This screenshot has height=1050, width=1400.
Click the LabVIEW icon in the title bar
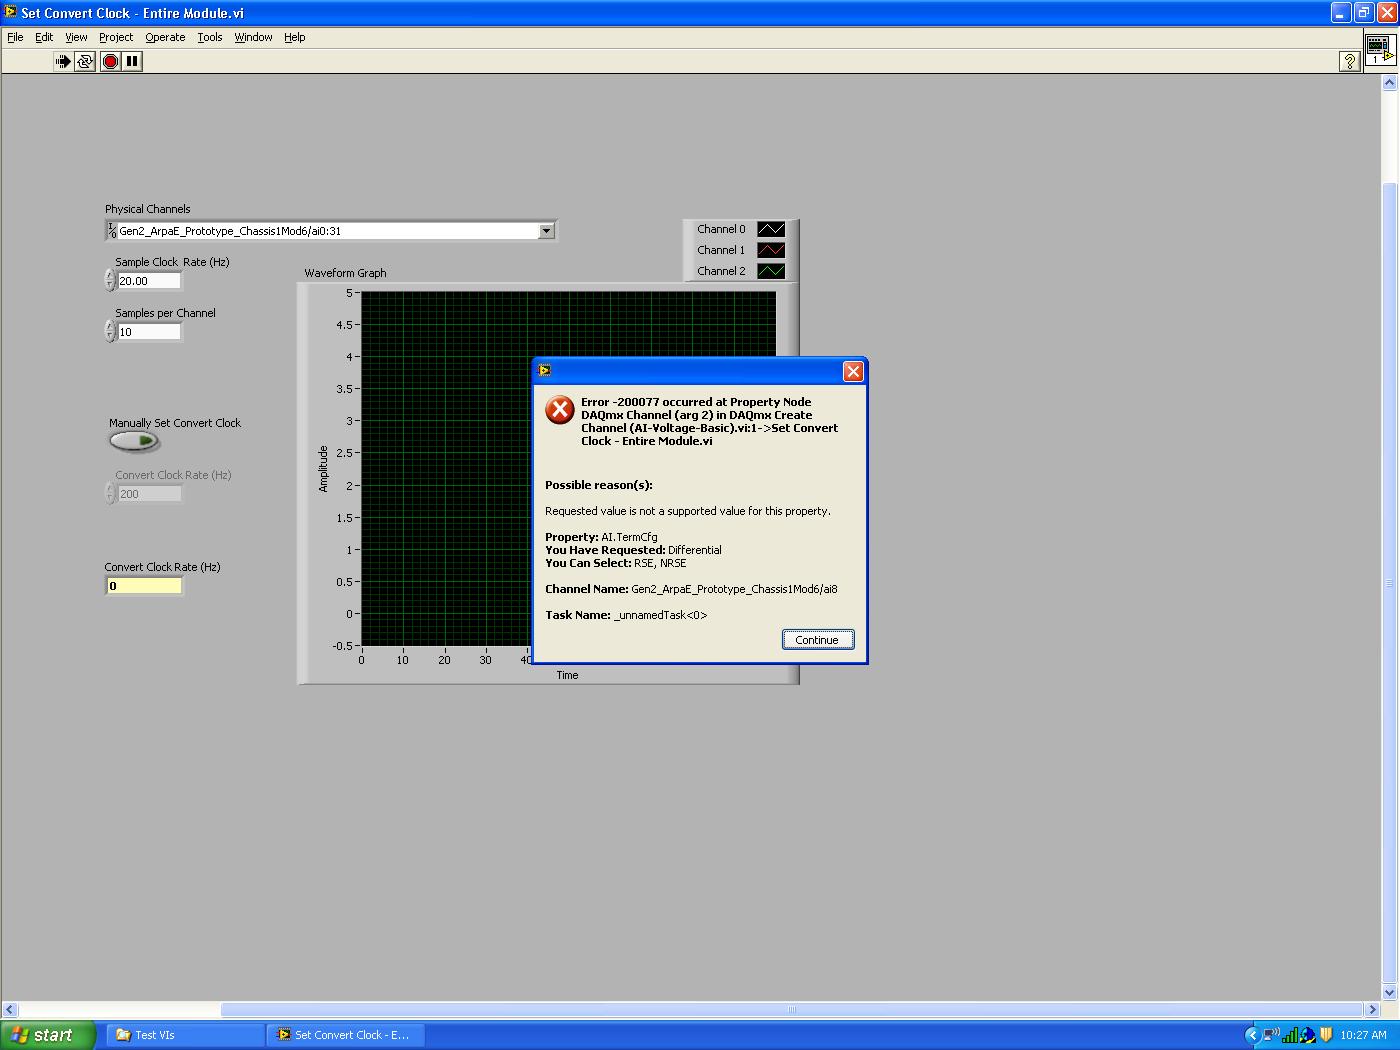point(10,12)
